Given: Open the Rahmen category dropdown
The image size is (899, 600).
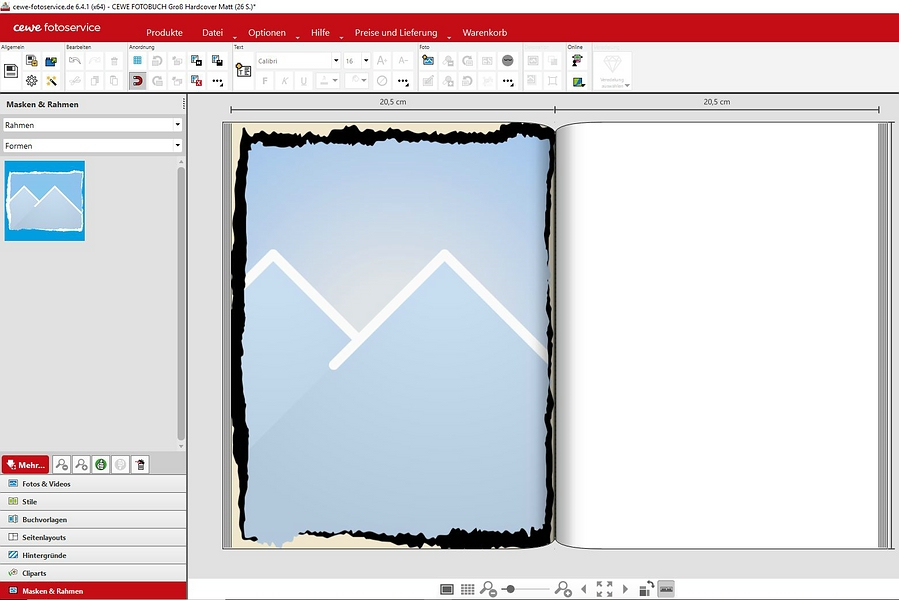Looking at the screenshot, I should [x=92, y=124].
